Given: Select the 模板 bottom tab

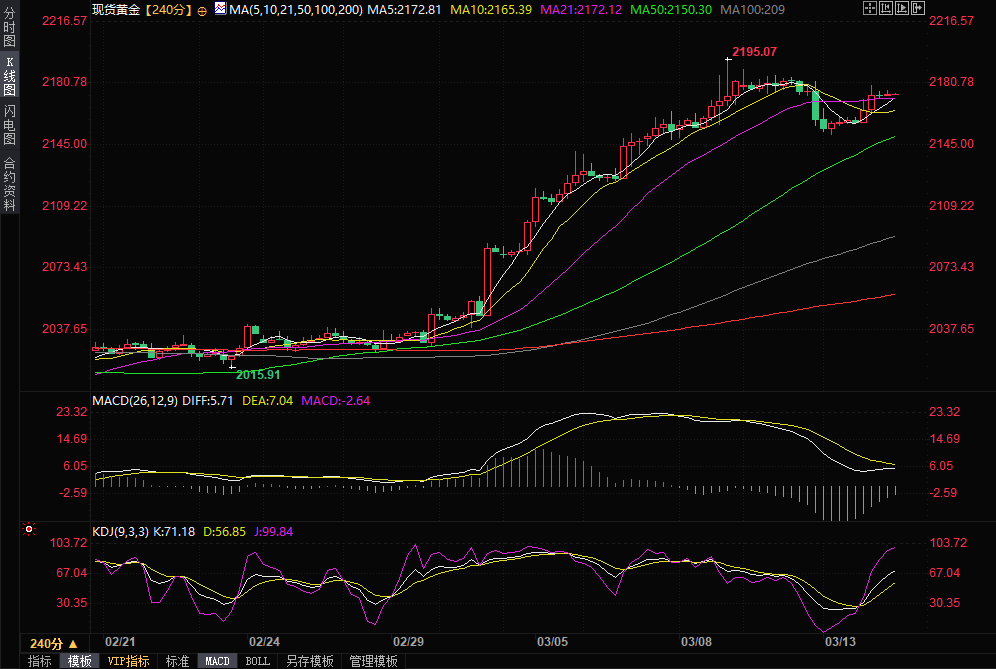Looking at the screenshot, I should [79, 661].
